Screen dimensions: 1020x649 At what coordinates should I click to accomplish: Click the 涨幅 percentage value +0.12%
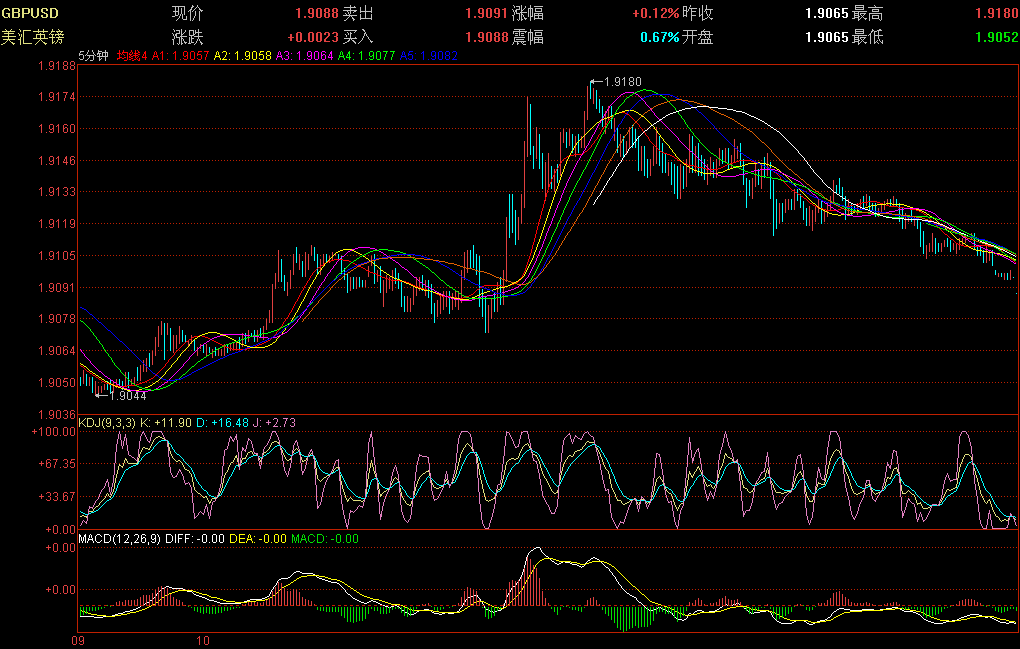click(x=655, y=14)
